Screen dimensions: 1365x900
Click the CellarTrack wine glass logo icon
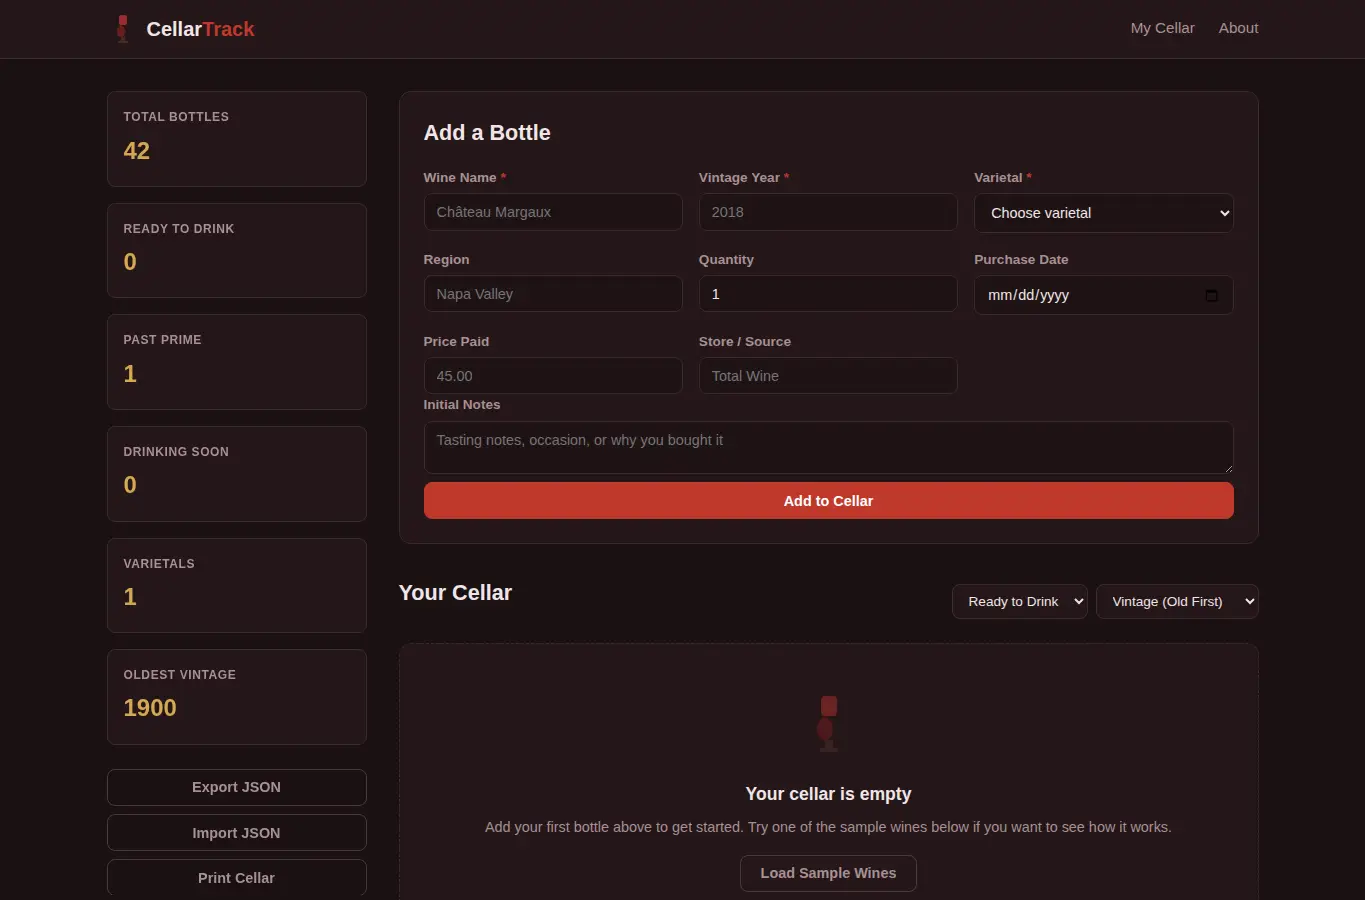coord(122,29)
